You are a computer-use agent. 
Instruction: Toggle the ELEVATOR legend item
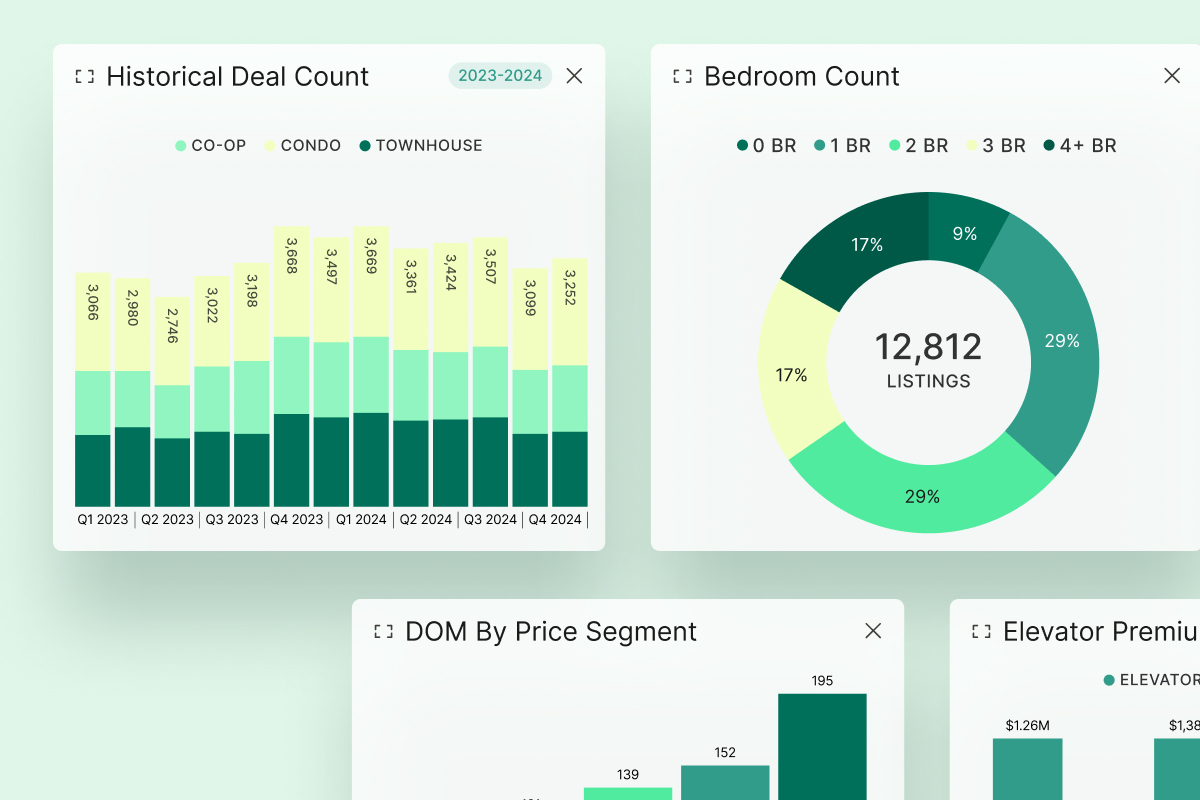1152,680
